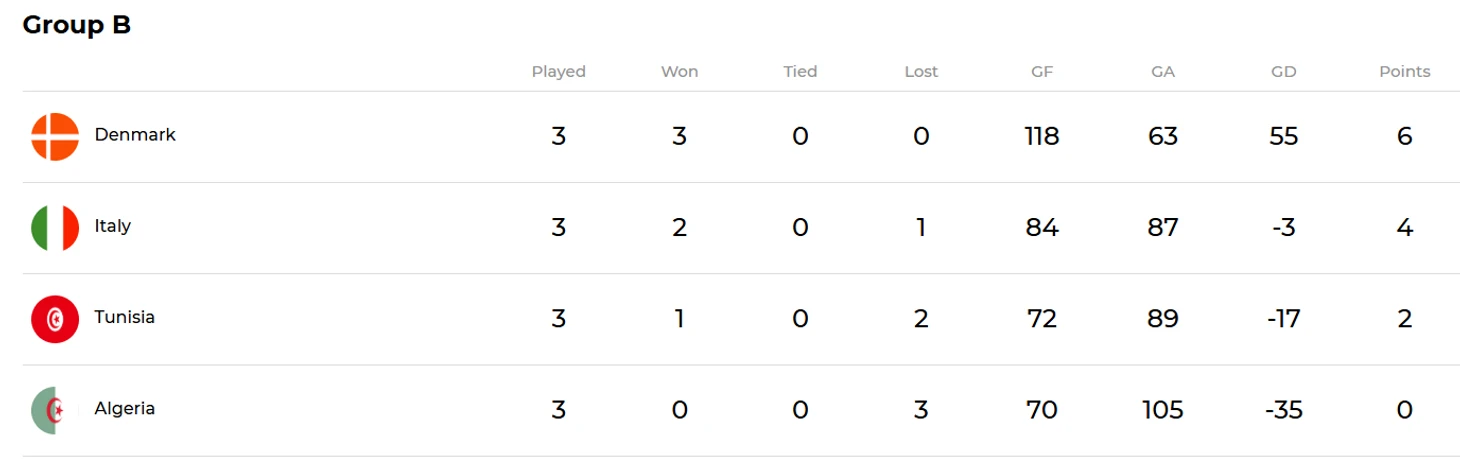
Task: Click the Tunisia flag icon
Action: pos(55,319)
